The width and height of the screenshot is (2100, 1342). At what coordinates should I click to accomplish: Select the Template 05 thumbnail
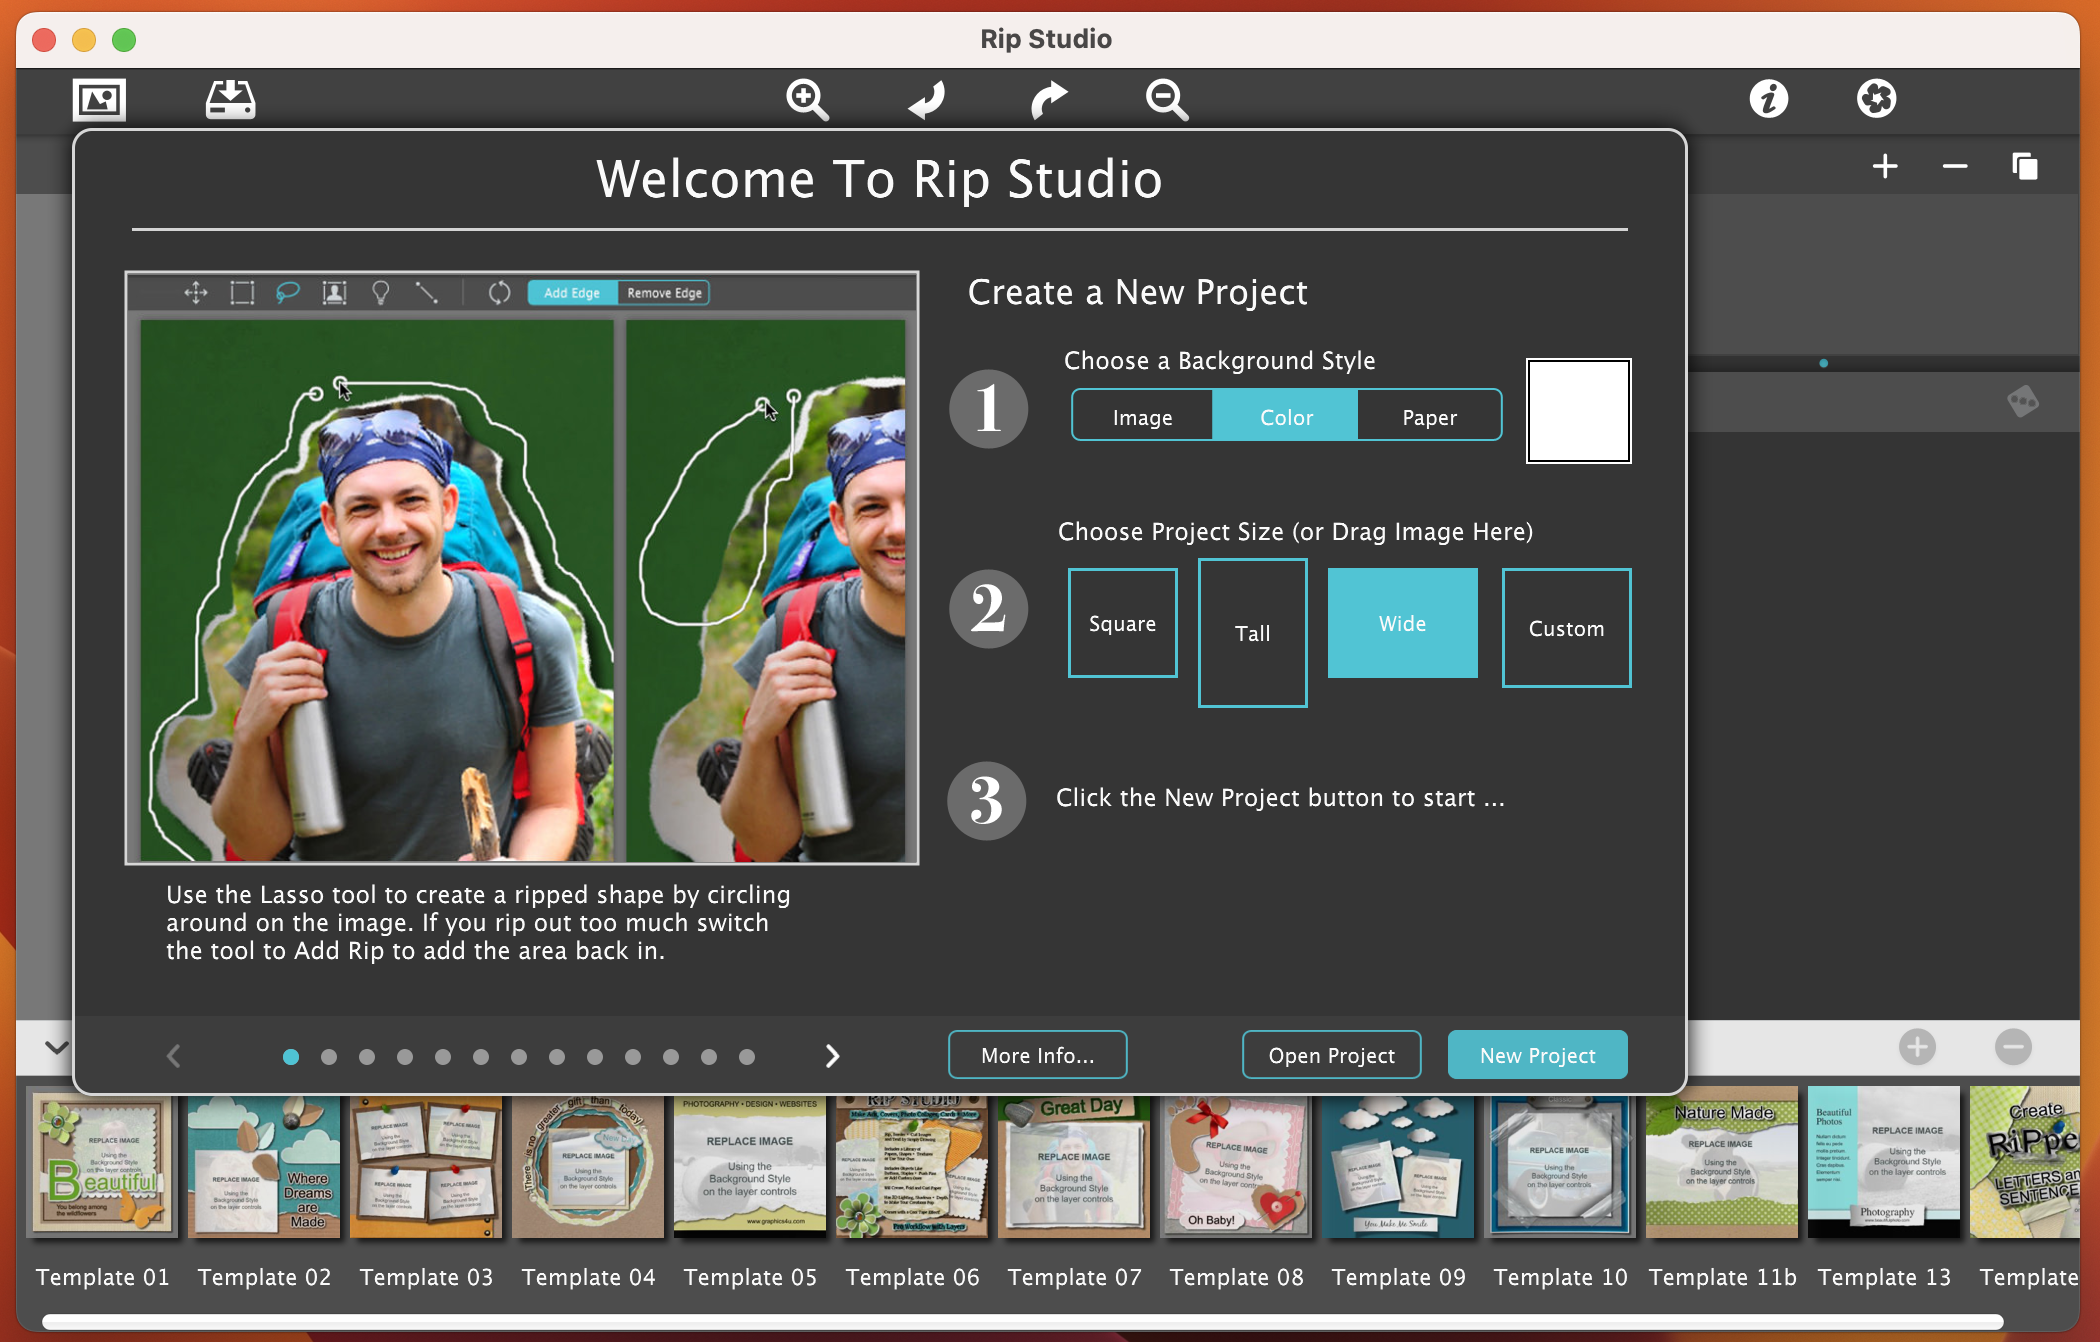pyautogui.click(x=750, y=1166)
